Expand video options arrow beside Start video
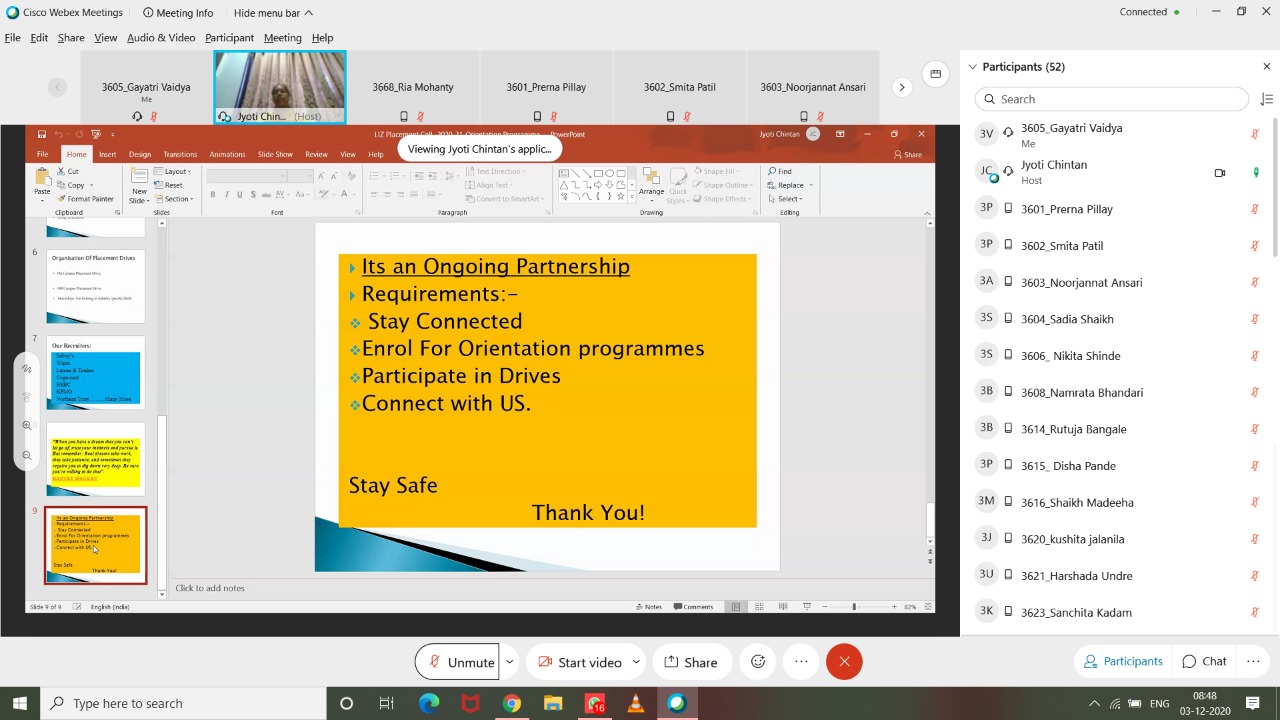 (636, 662)
